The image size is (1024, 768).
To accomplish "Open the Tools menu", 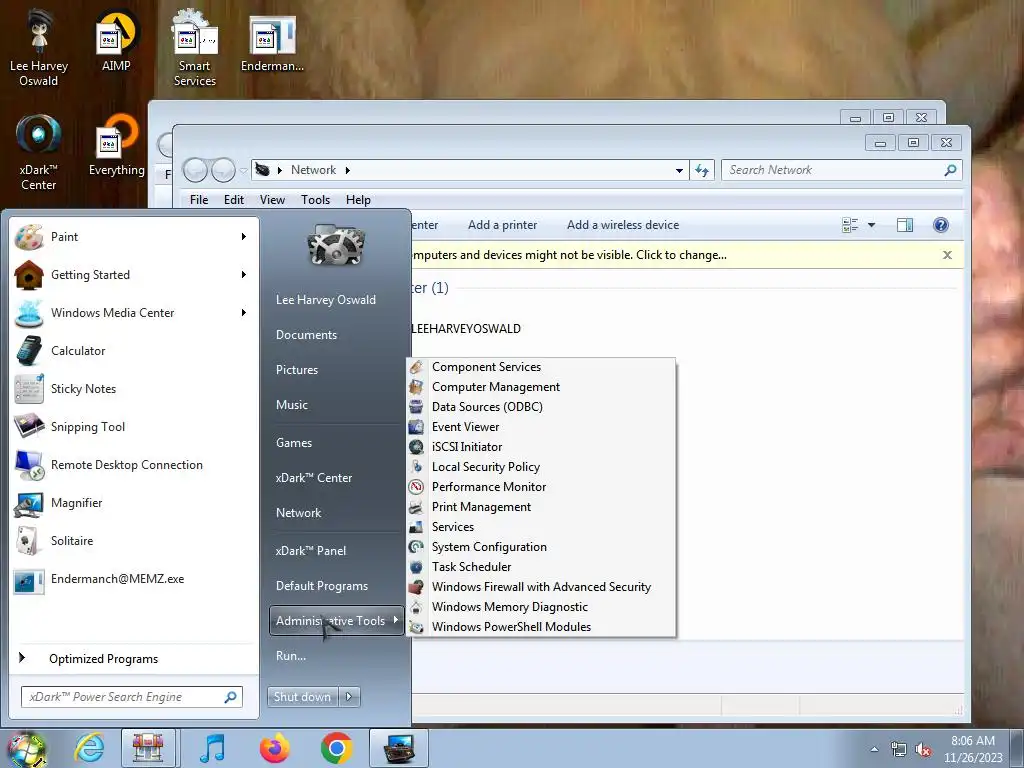I will pyautogui.click(x=315, y=200).
